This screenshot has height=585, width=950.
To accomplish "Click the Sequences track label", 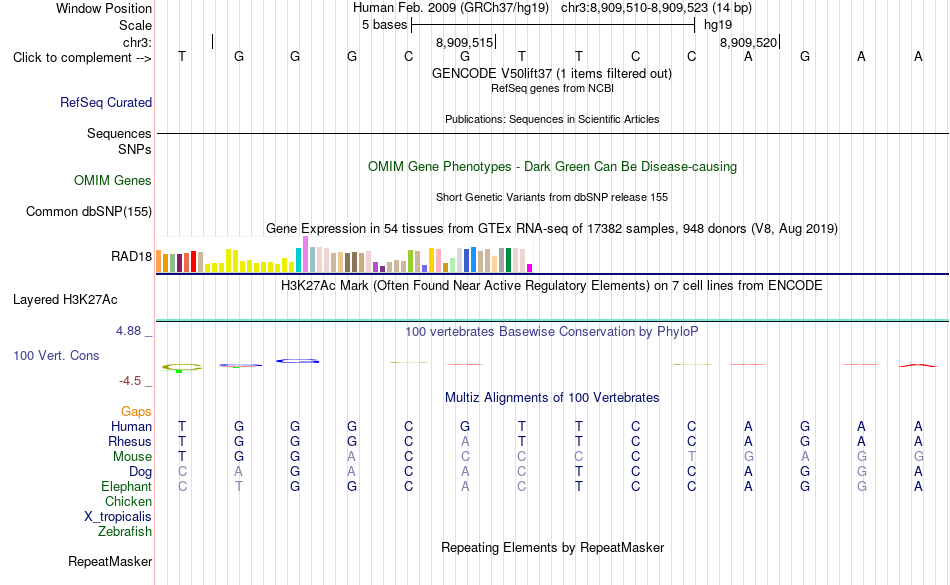I will coord(119,133).
